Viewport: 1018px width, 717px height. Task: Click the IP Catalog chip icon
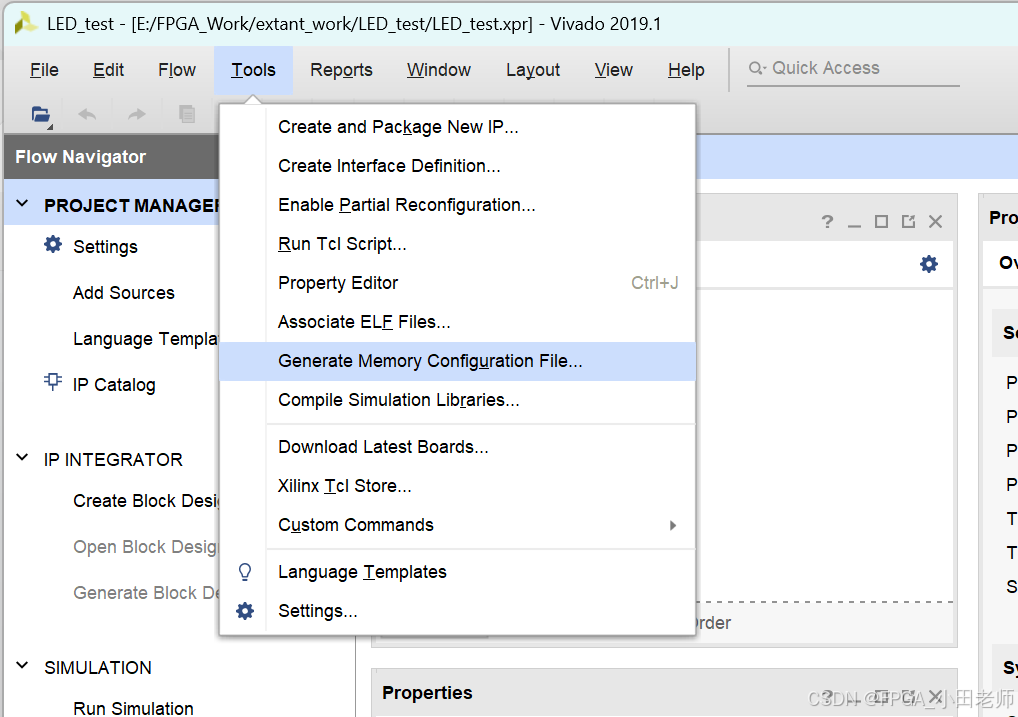53,381
